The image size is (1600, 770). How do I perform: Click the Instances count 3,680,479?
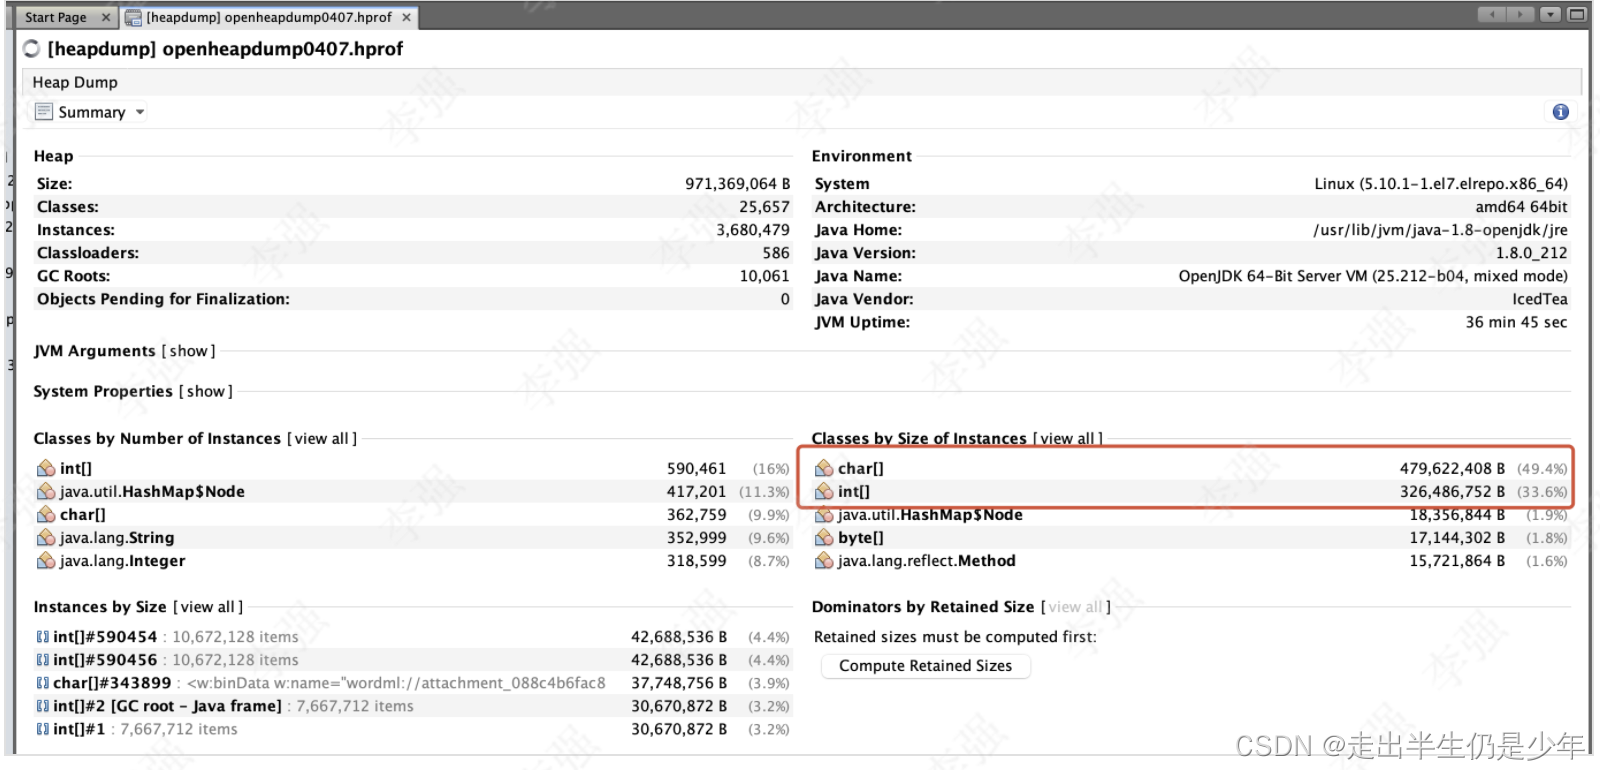(753, 230)
